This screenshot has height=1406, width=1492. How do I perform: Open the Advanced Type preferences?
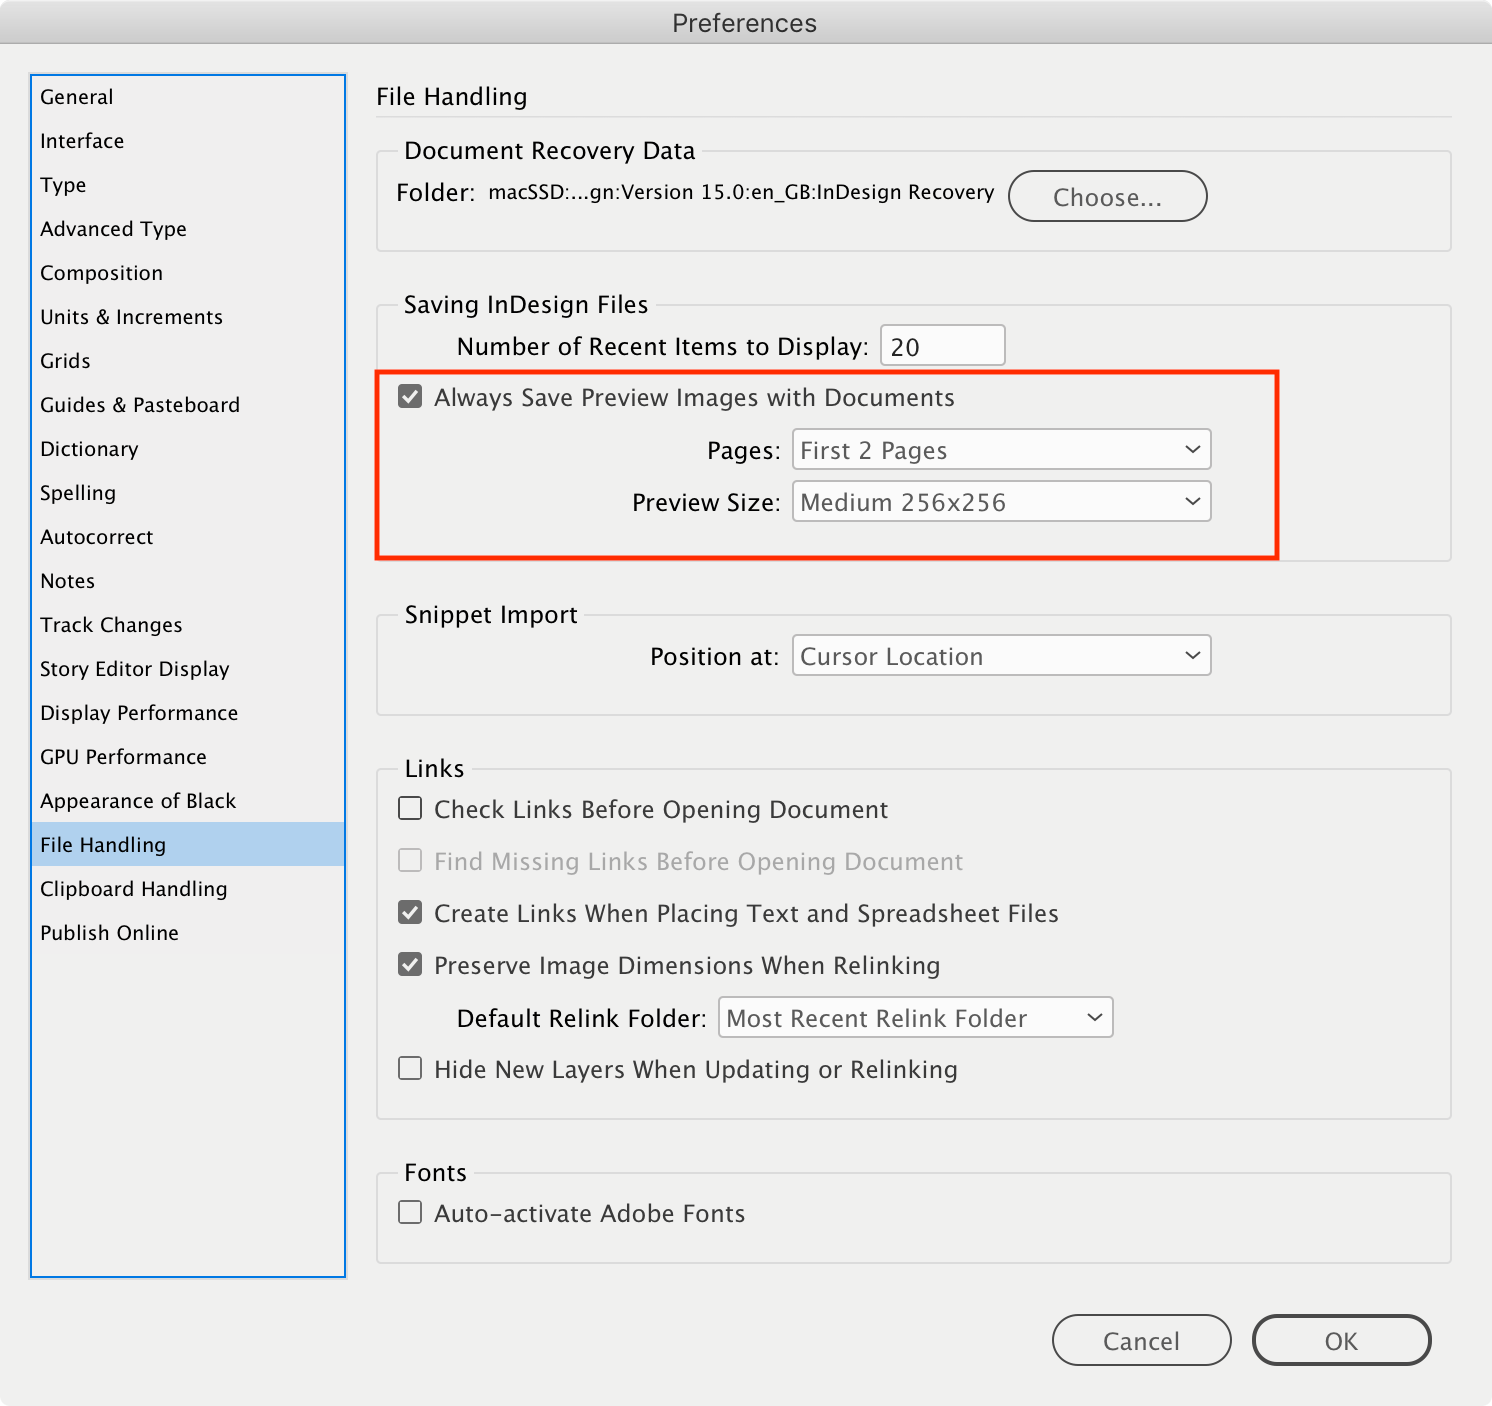click(x=112, y=229)
